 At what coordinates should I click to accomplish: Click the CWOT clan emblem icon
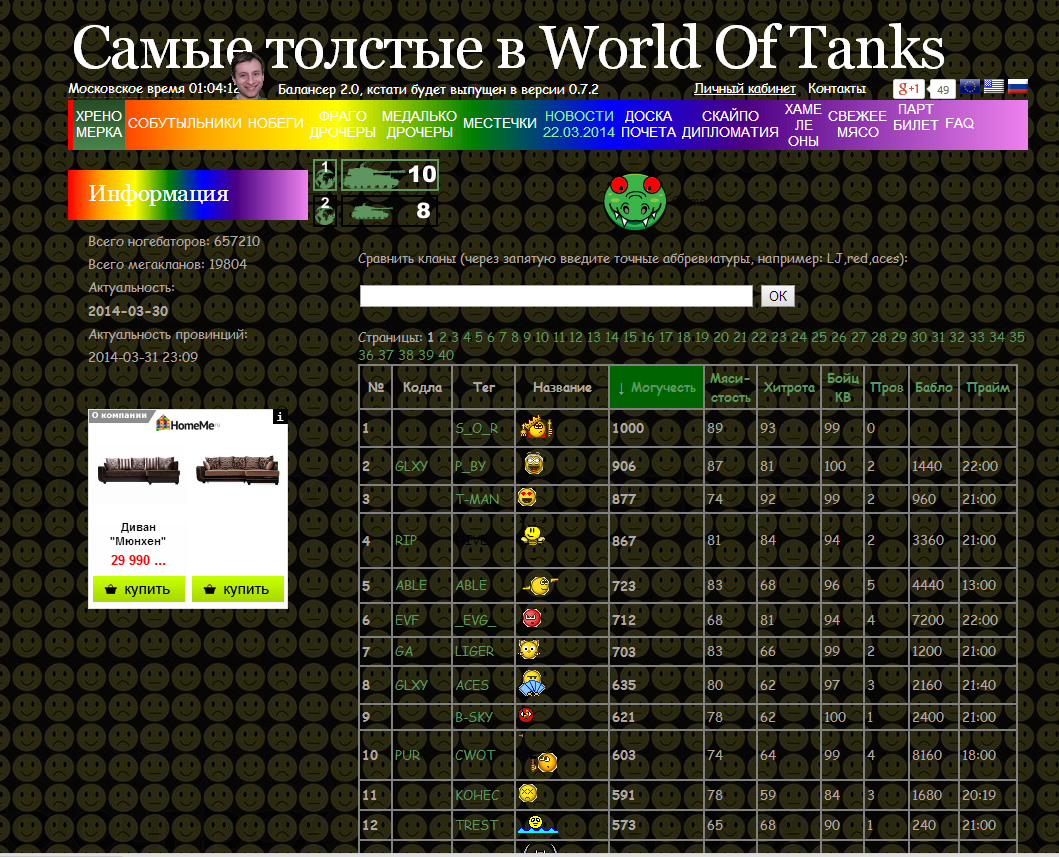click(x=545, y=763)
